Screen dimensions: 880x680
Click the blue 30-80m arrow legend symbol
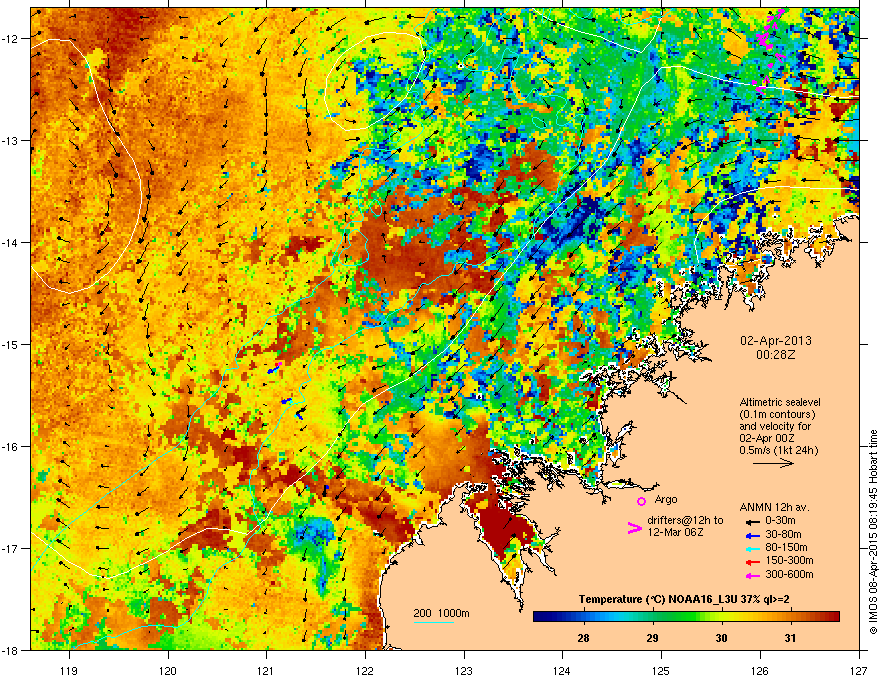pyautogui.click(x=751, y=535)
